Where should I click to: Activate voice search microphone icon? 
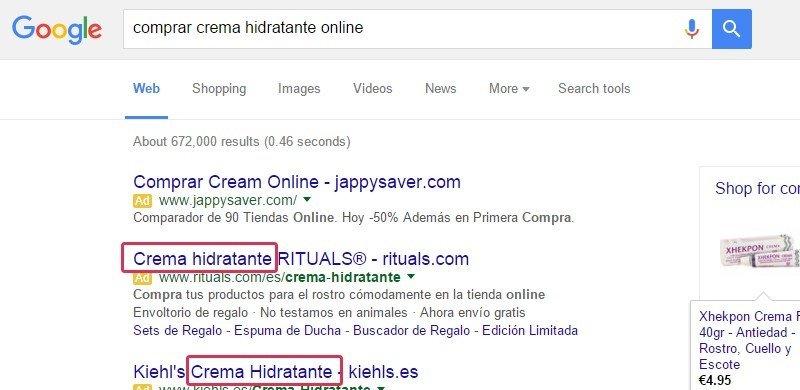point(691,29)
